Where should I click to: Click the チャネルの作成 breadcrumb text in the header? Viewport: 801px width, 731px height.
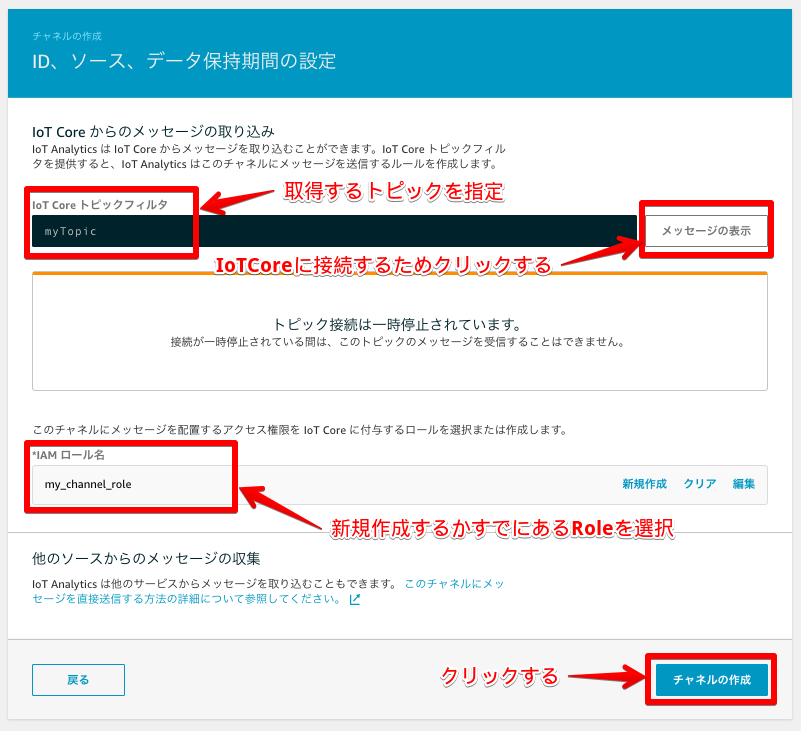67,36
